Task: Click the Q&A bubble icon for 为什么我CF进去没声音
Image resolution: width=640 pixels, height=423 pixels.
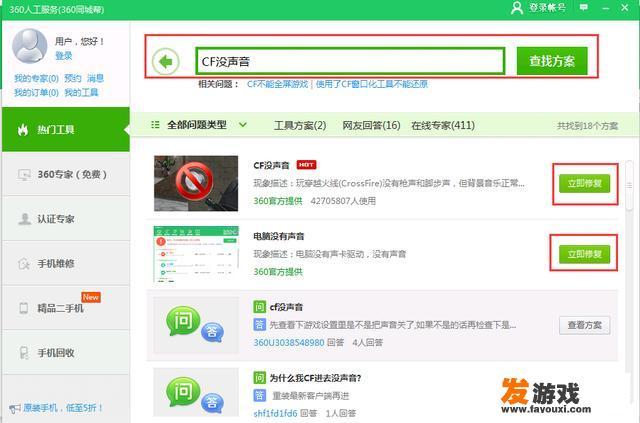Action: click(x=196, y=394)
